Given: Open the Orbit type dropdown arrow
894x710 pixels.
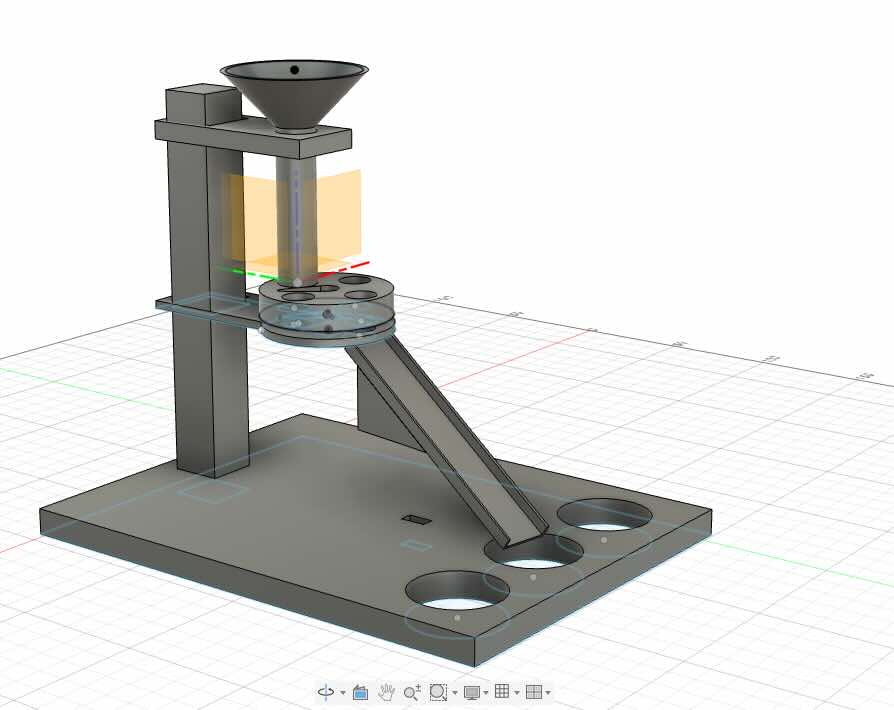Looking at the screenshot, I should pyautogui.click(x=343, y=693).
